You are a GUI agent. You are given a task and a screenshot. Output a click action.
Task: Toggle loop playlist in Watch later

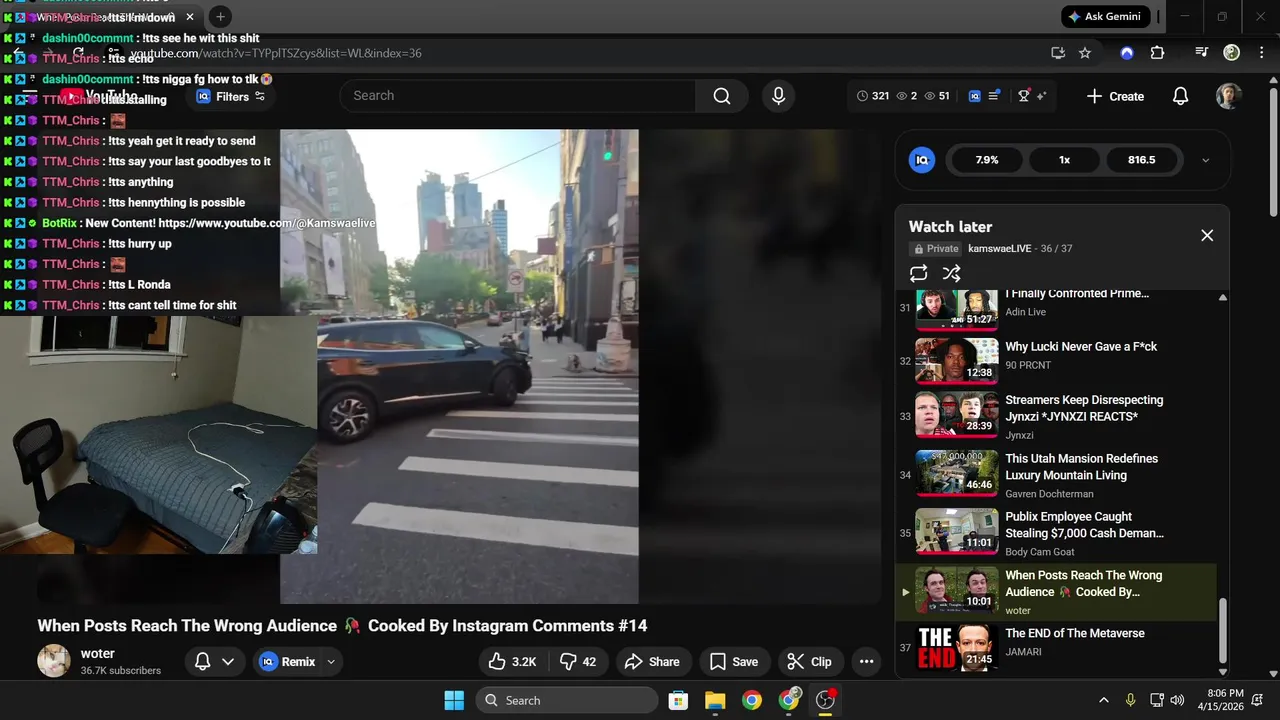tap(919, 273)
